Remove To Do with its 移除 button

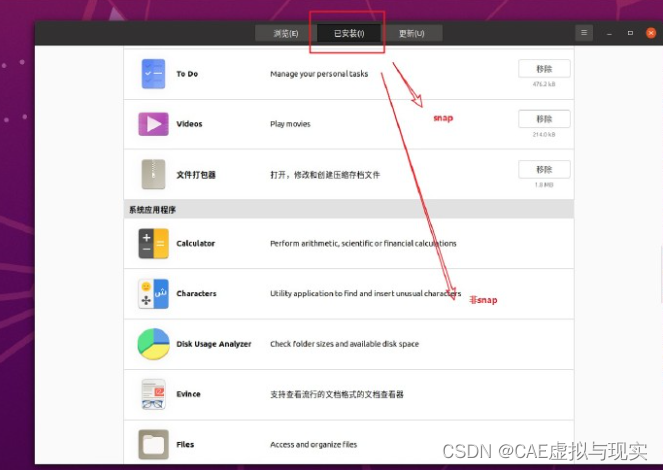coord(544,69)
